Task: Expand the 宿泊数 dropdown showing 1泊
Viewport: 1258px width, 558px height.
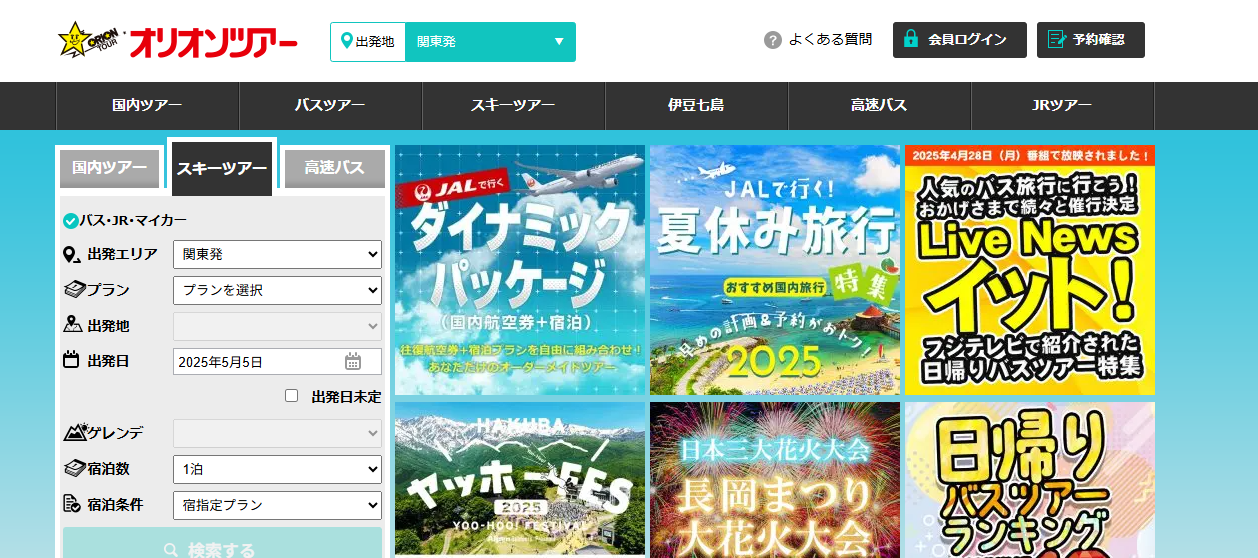Action: [277, 469]
